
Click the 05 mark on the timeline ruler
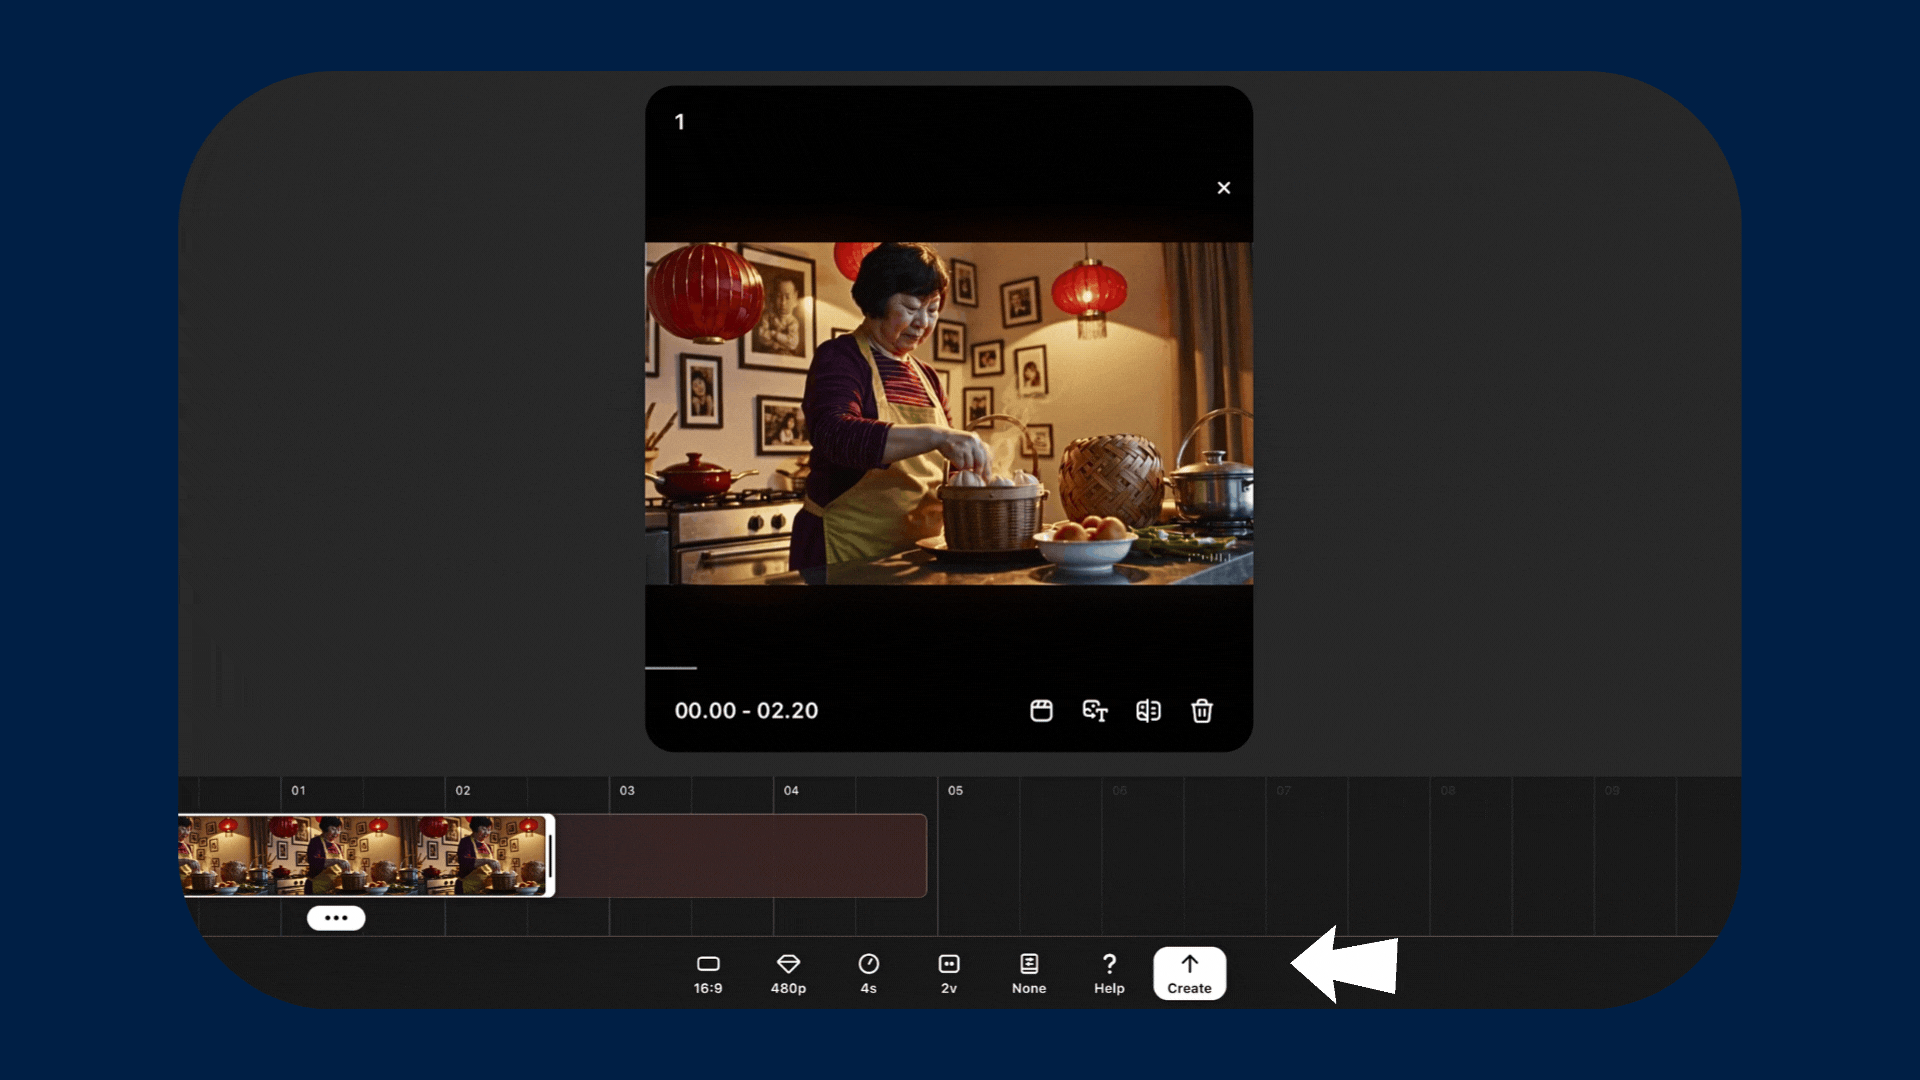coord(956,790)
